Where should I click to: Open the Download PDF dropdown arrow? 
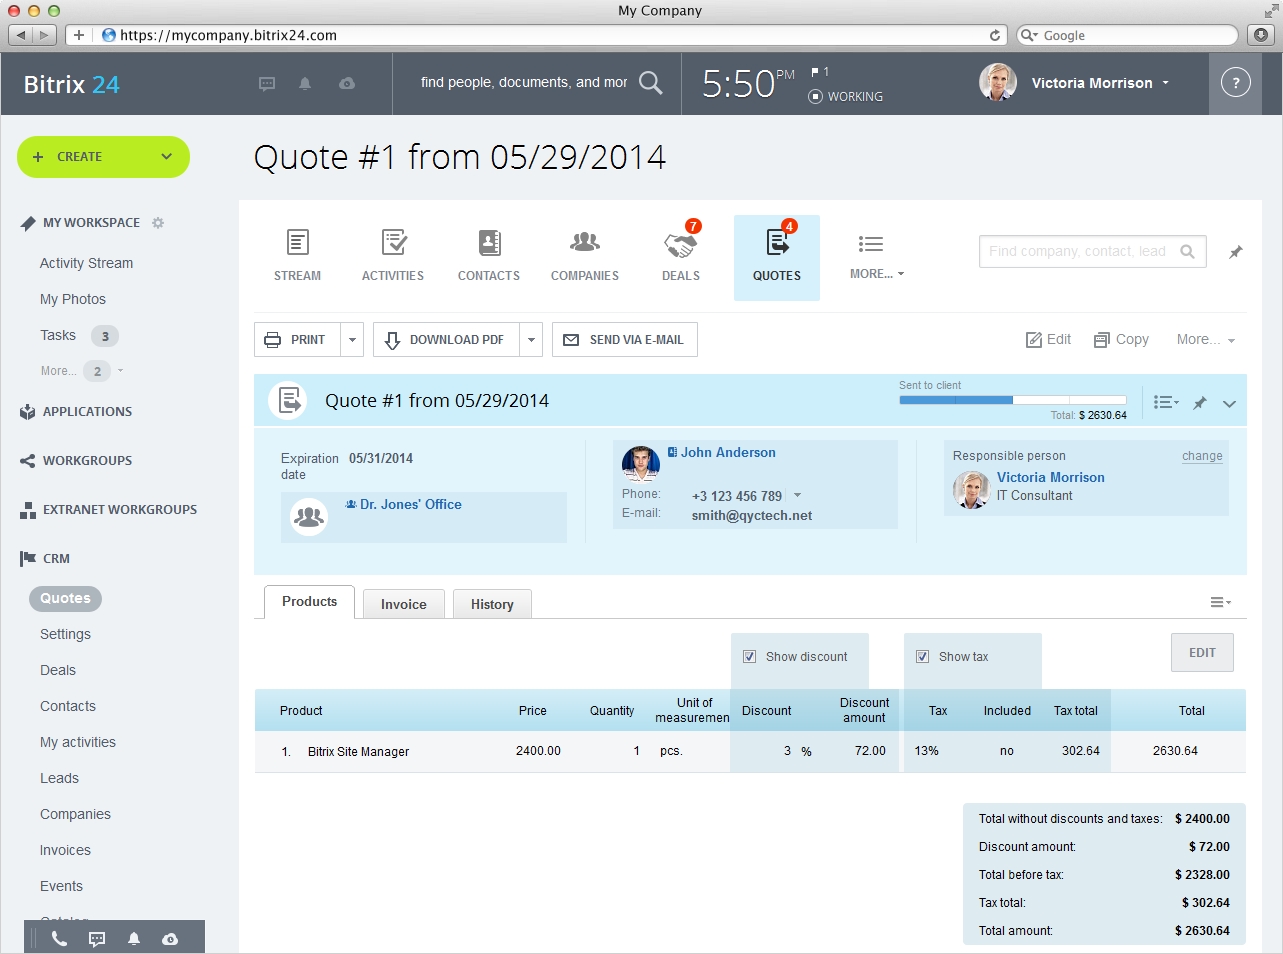(x=530, y=339)
